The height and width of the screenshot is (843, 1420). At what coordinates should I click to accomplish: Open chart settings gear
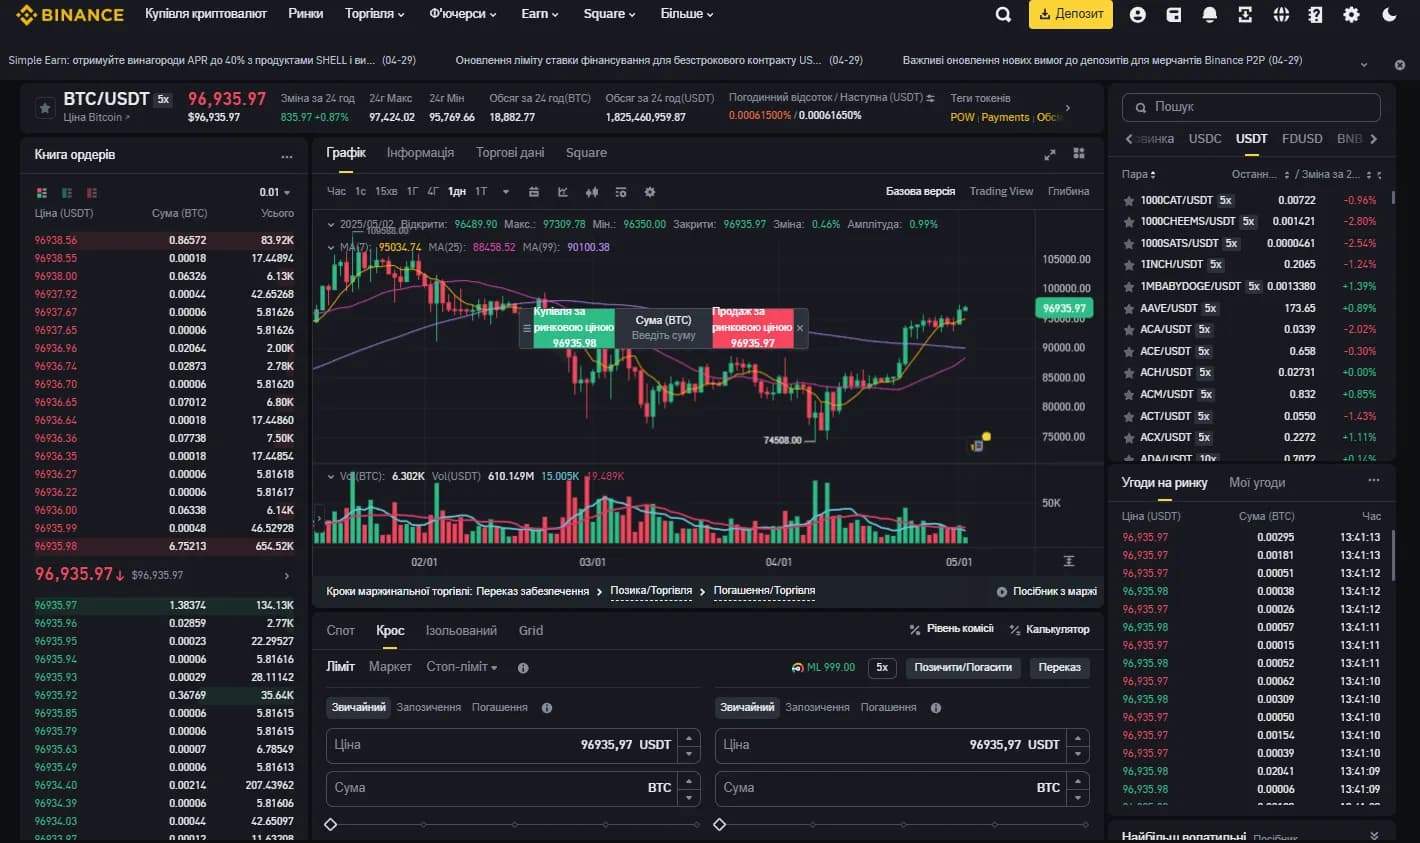(x=650, y=191)
